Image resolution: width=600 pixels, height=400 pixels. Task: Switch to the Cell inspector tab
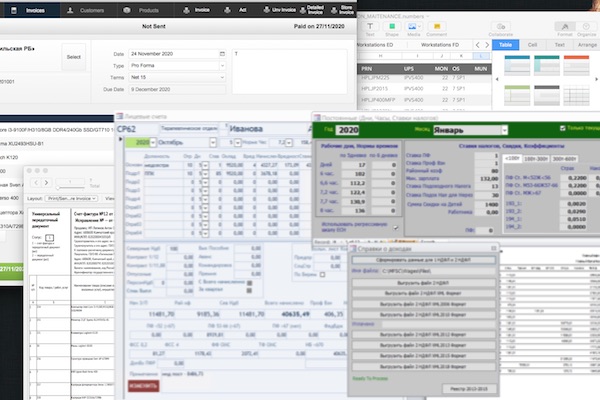tap(532, 45)
